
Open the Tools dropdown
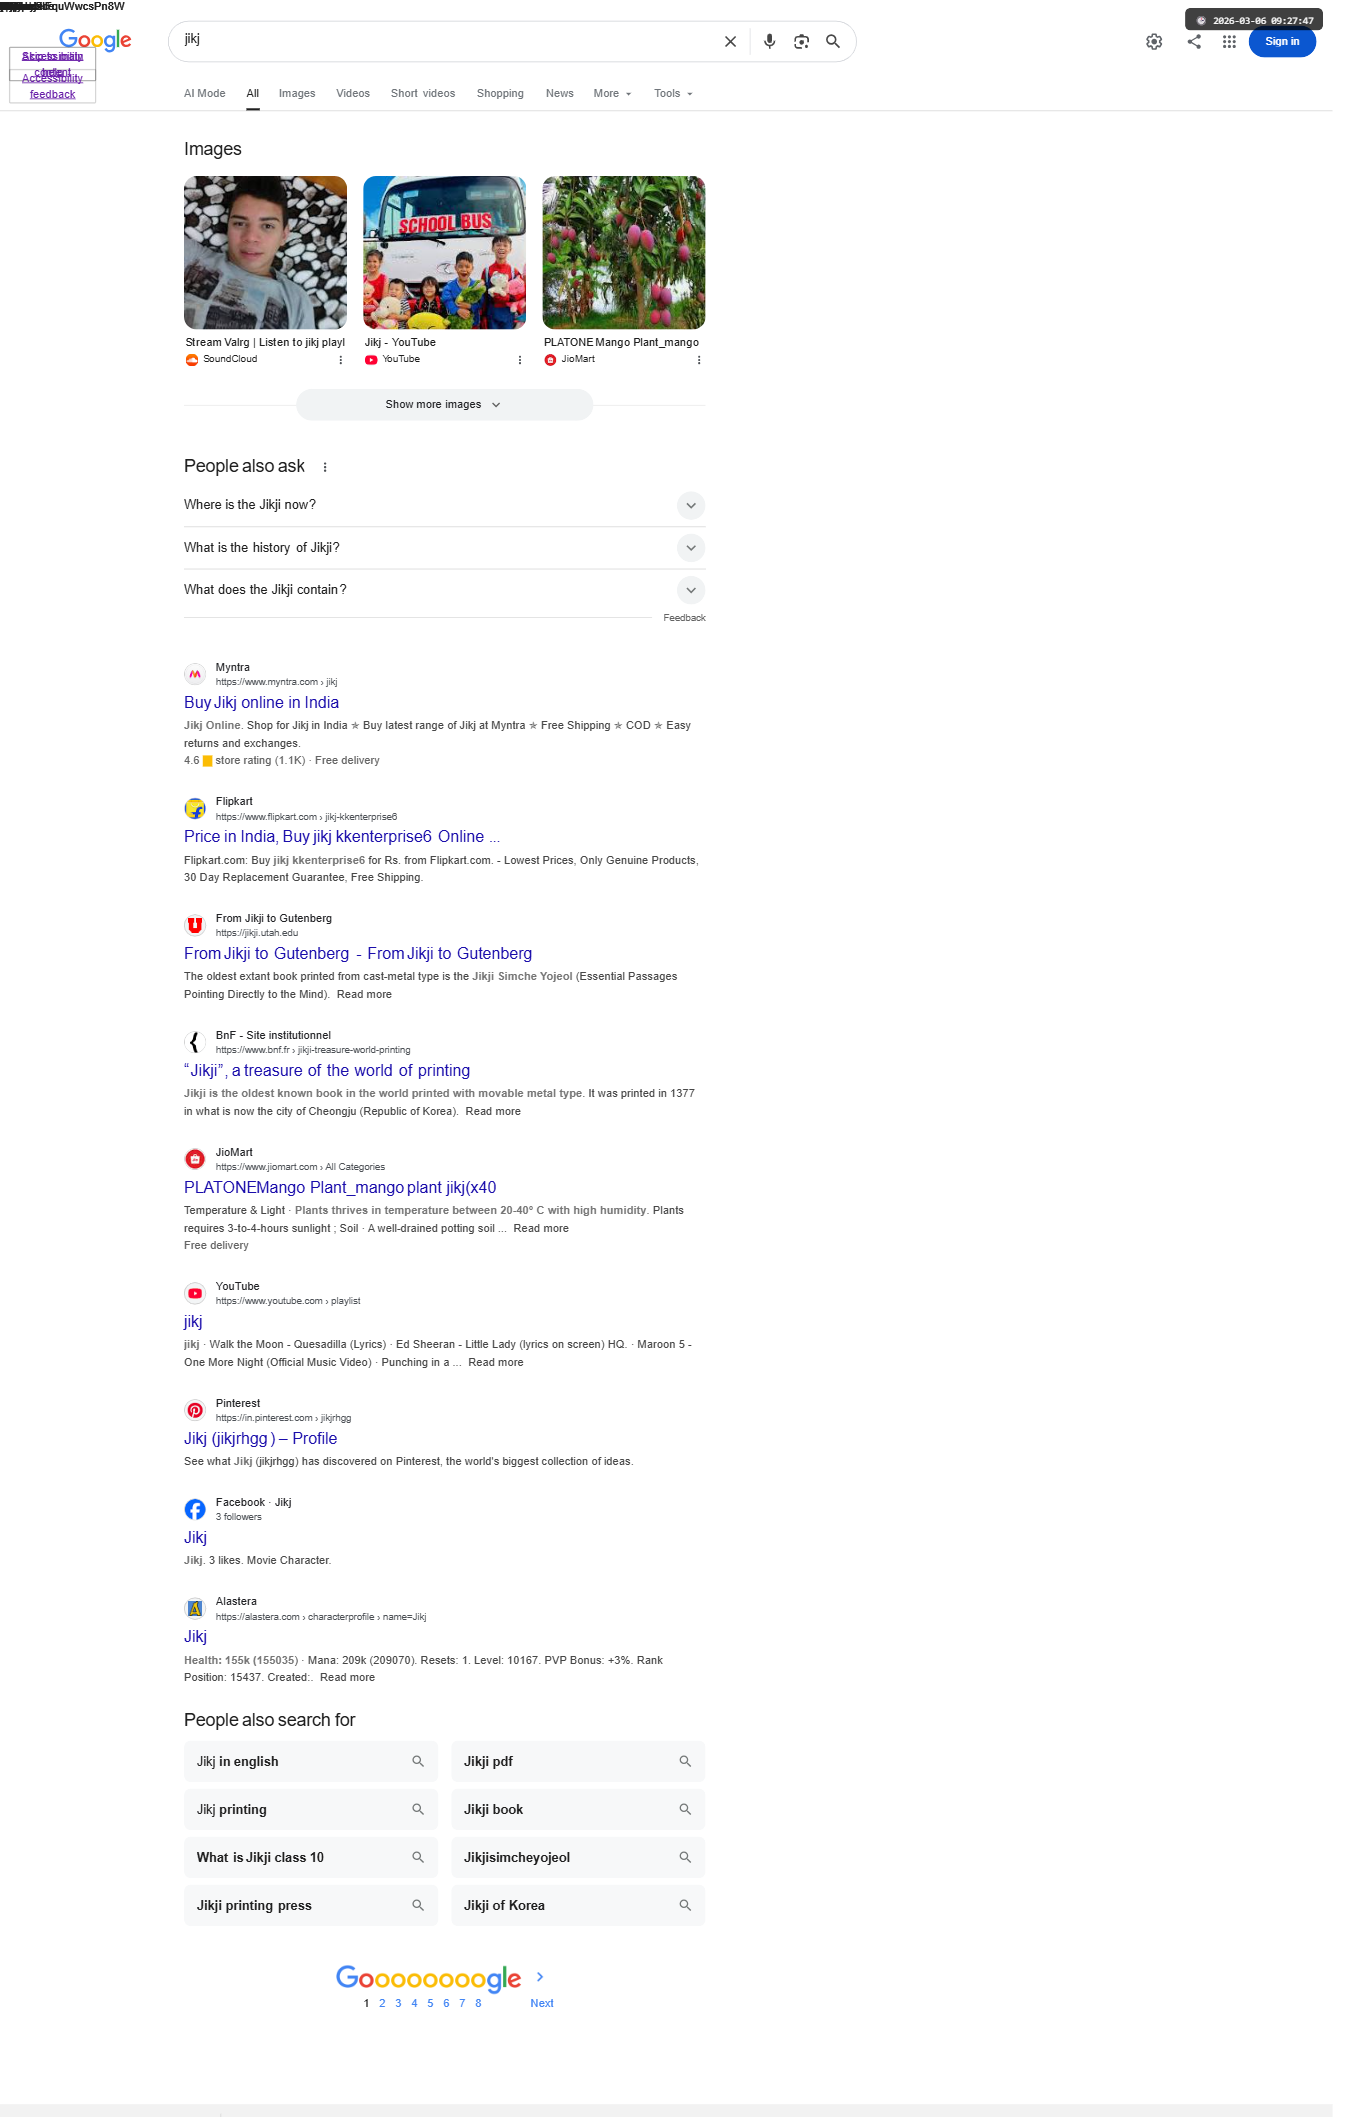click(673, 94)
